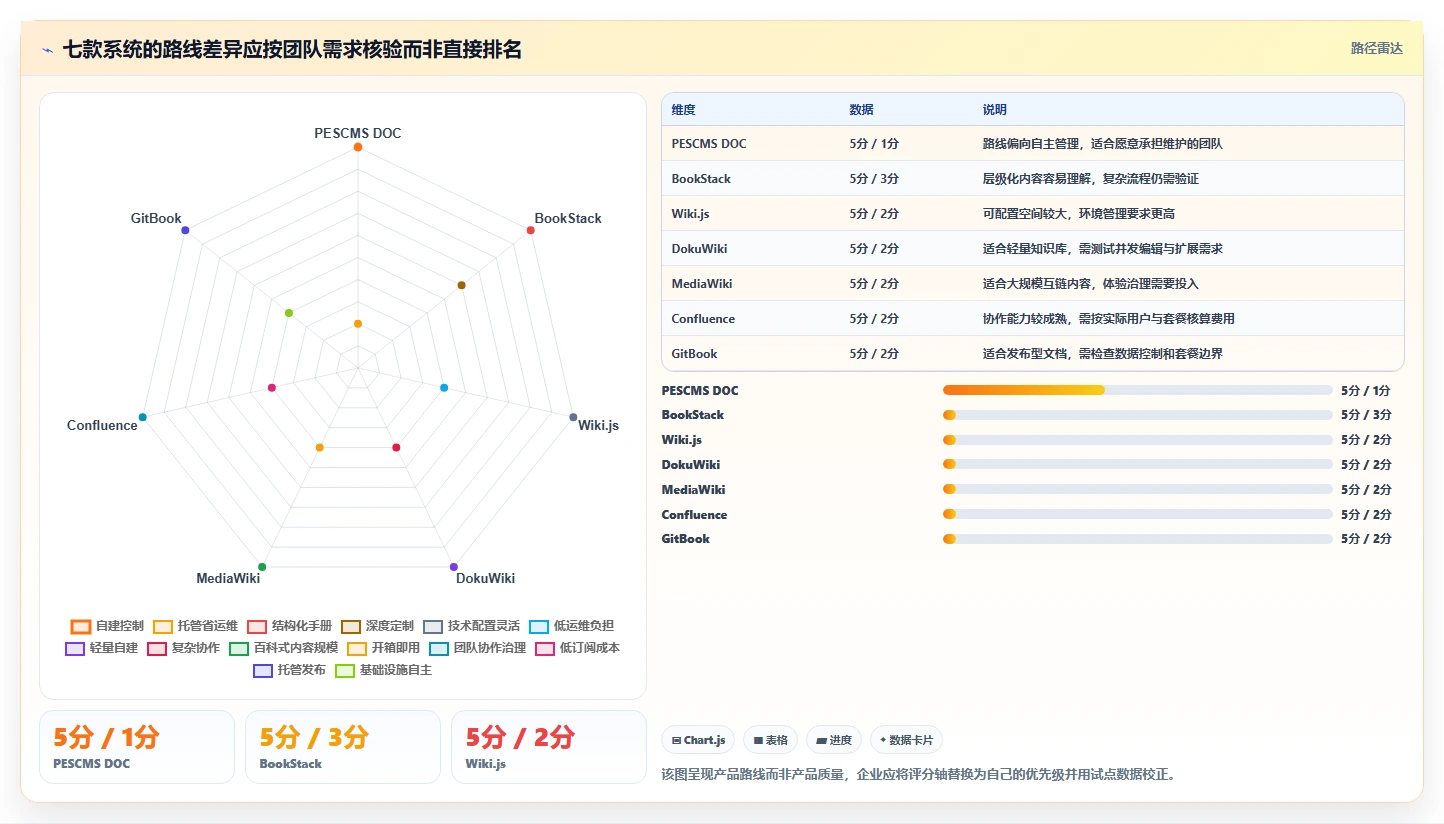Image resolution: width=1444 pixels, height=824 pixels.
Task: Click the 路径雷达 tag in the header
Action: coord(1377,48)
